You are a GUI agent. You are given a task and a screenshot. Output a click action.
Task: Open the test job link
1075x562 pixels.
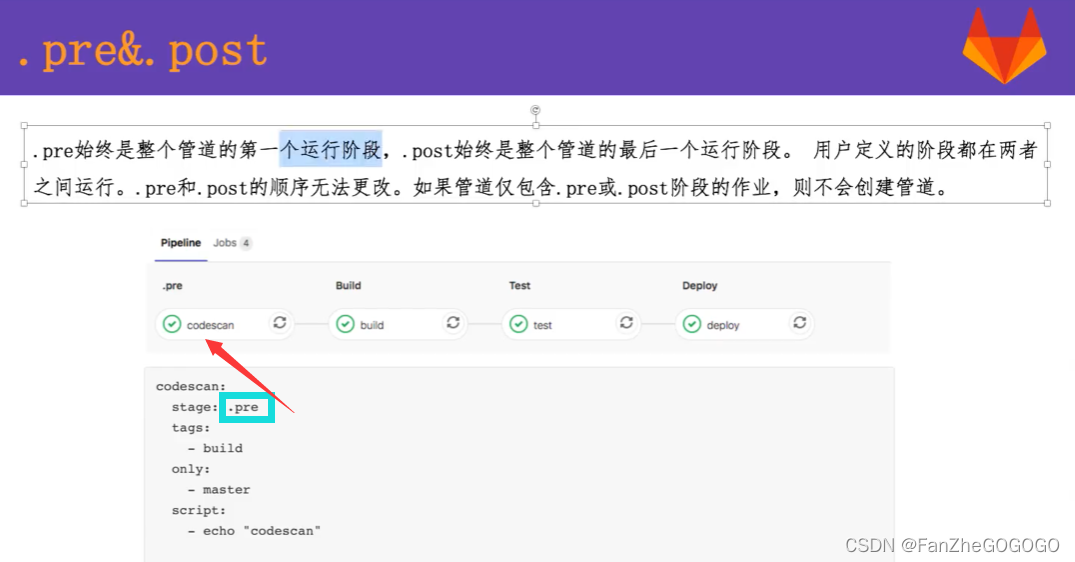pyautogui.click(x=542, y=325)
